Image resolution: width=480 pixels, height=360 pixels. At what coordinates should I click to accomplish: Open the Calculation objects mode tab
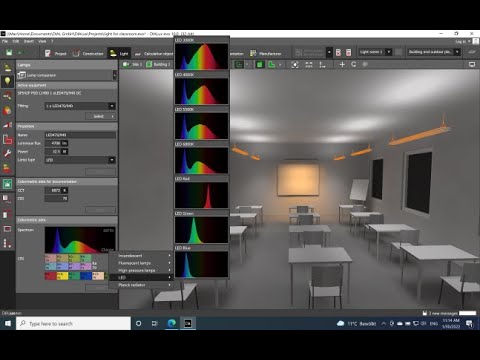click(154, 53)
